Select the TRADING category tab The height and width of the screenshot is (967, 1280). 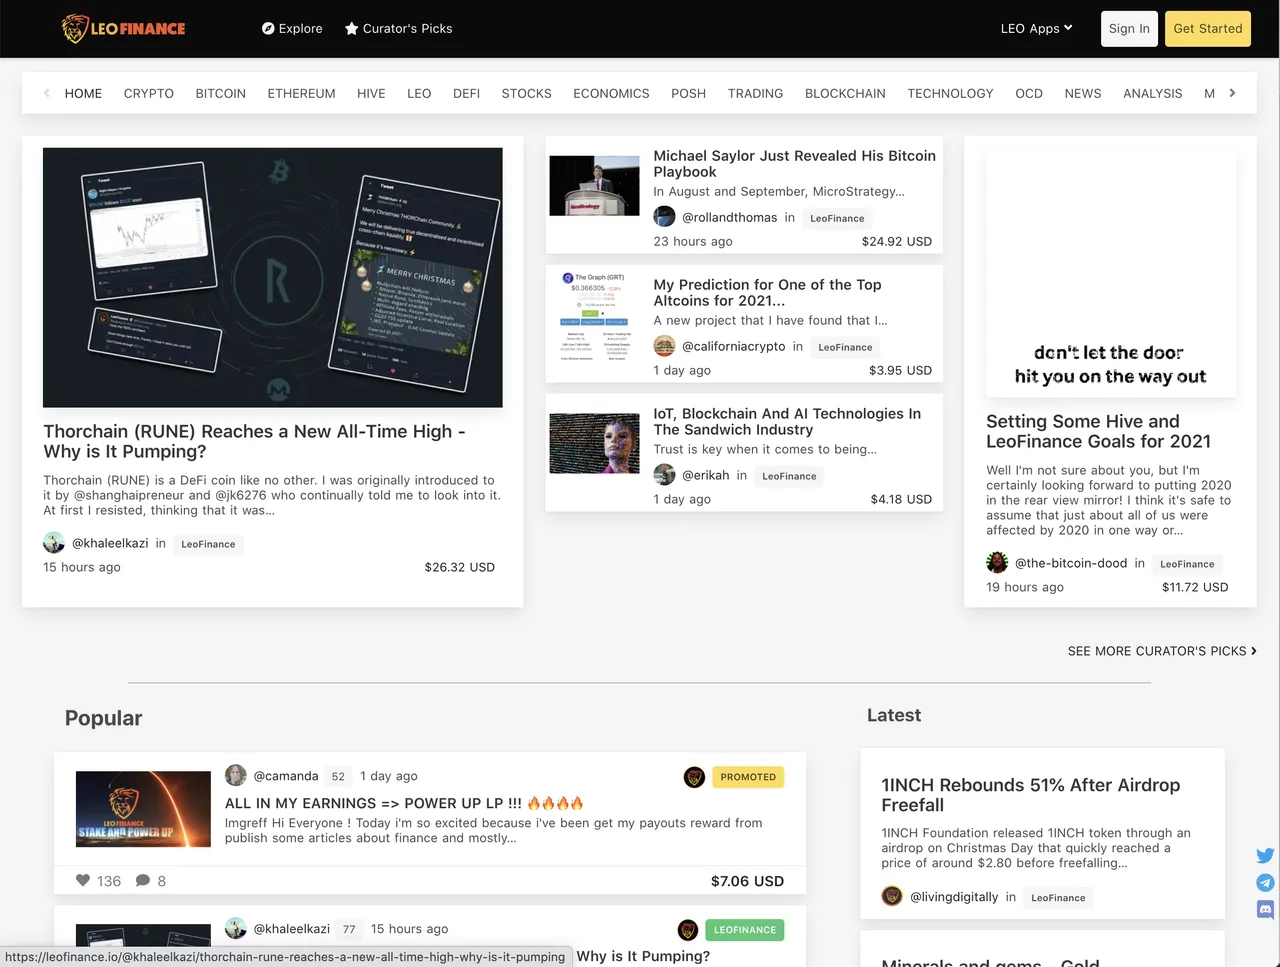tap(755, 93)
